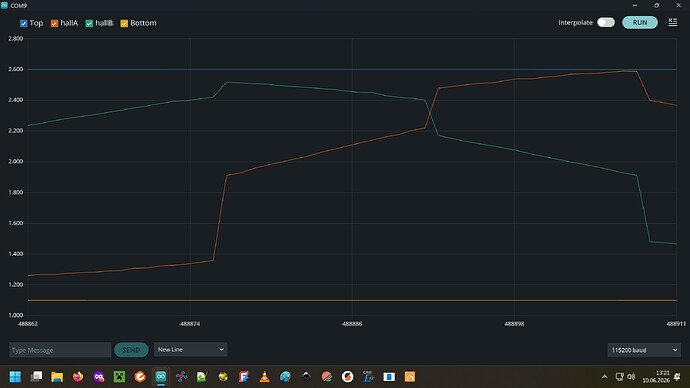This screenshot has height=388, width=690.
Task: Click the Type Message input field
Action: pos(60,350)
